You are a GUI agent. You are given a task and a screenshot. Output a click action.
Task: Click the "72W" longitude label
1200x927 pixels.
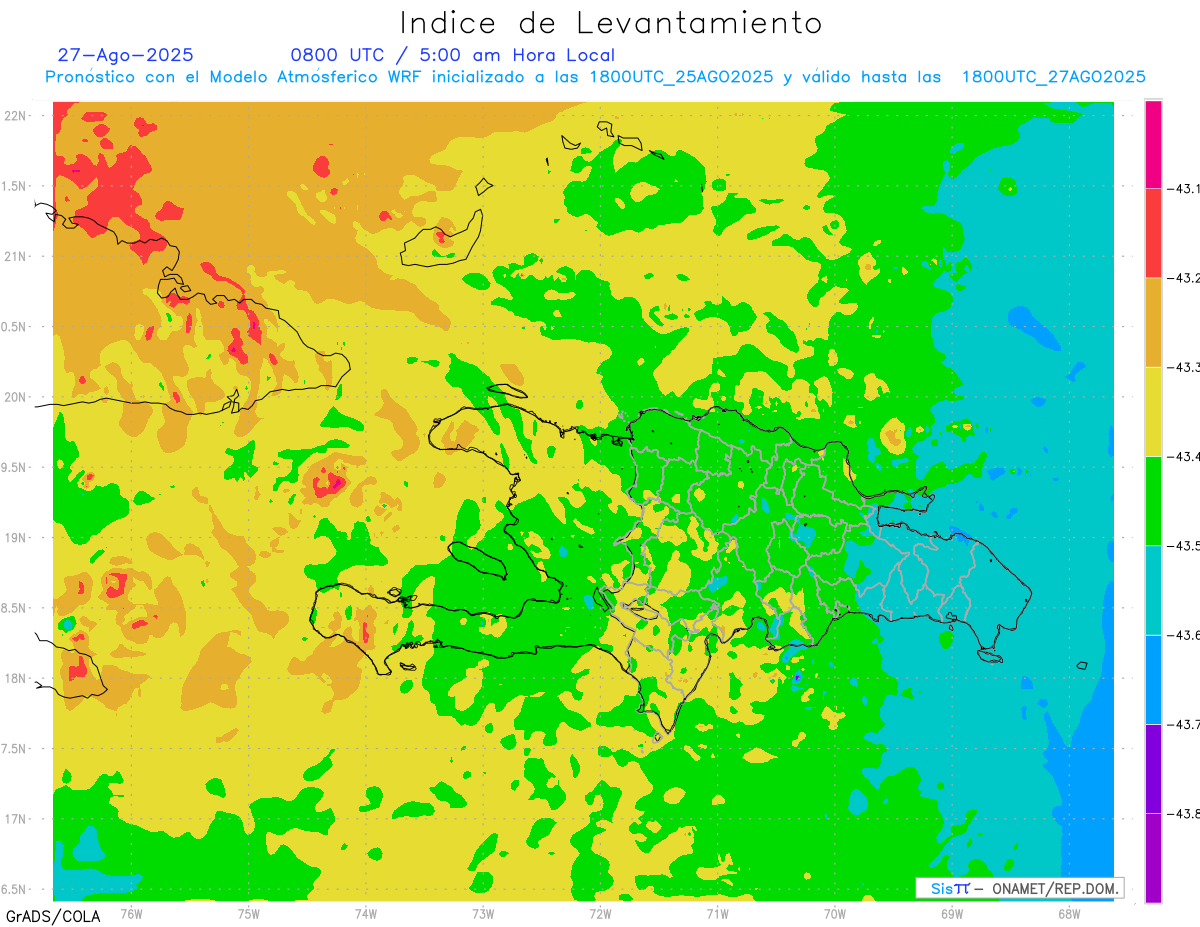pos(600,913)
